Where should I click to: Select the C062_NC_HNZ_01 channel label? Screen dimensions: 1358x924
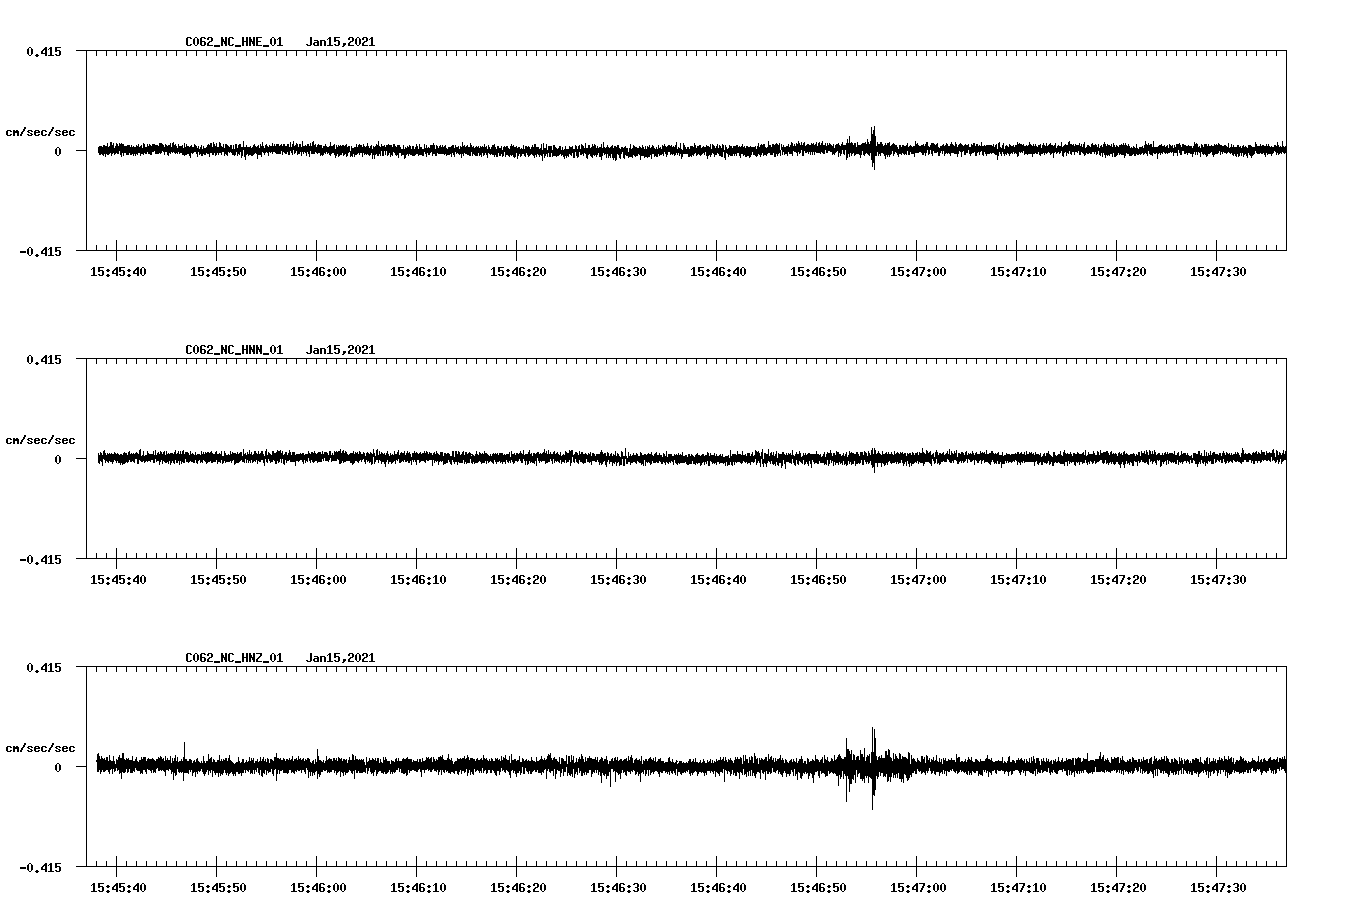[x=232, y=657]
